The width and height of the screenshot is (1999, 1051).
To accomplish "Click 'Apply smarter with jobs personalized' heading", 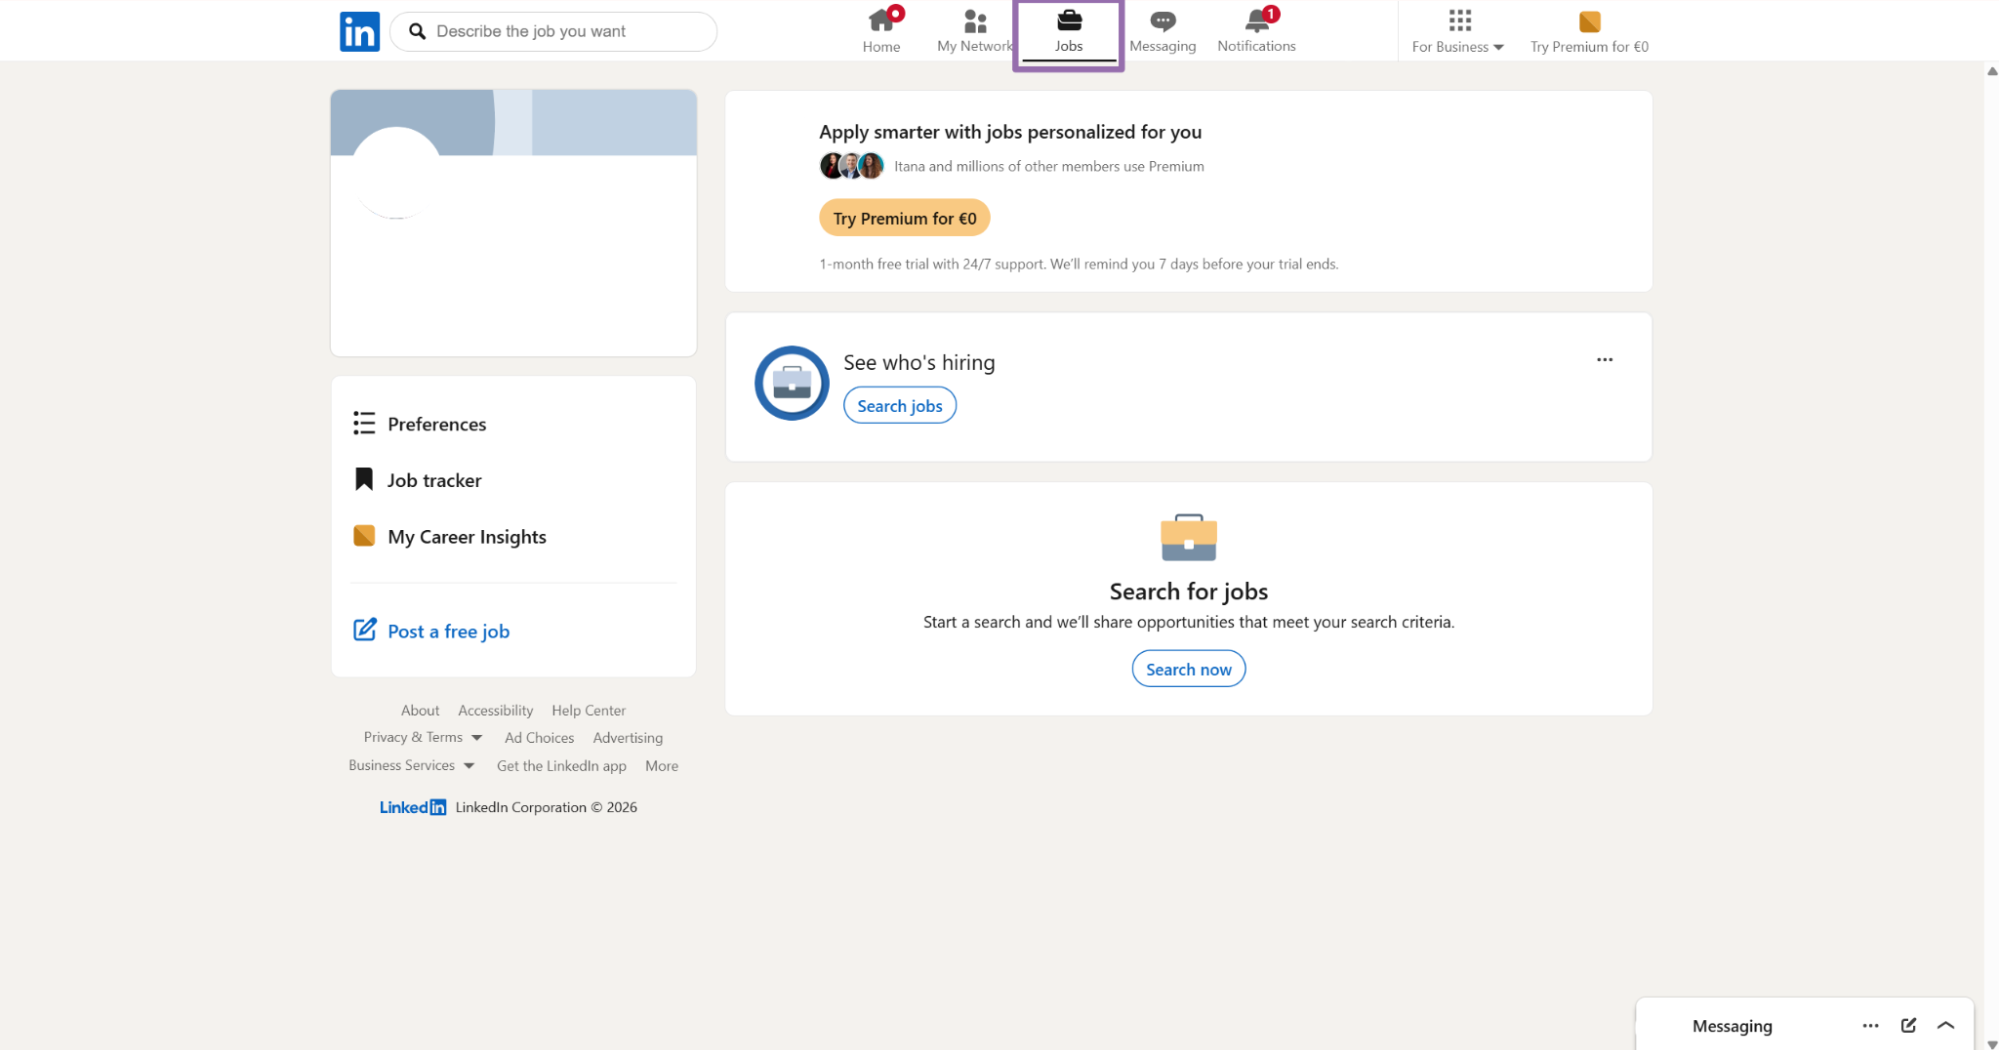I will tap(1010, 132).
